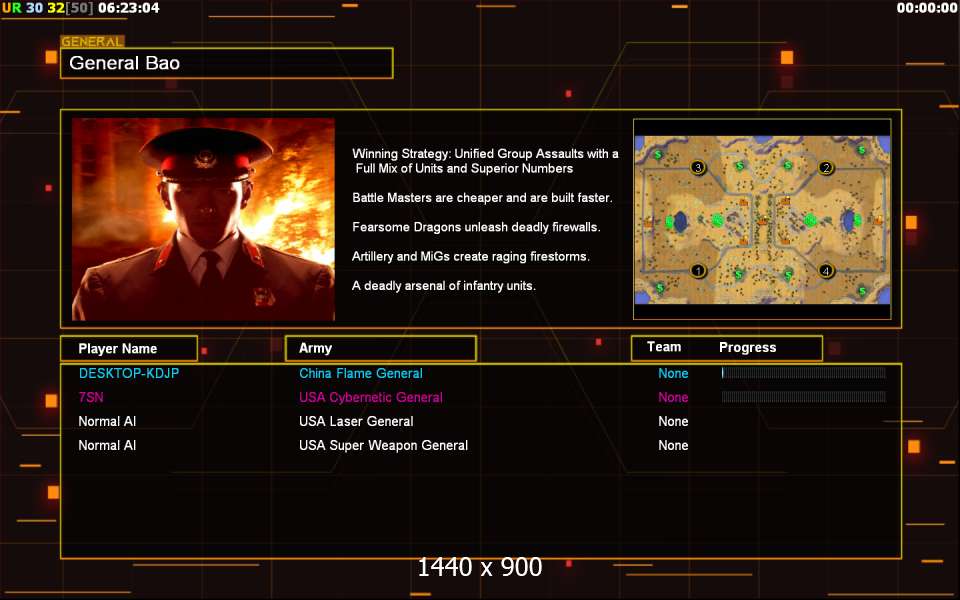
Task: Select Normal AI in USA Laser General row
Action: coord(107,421)
